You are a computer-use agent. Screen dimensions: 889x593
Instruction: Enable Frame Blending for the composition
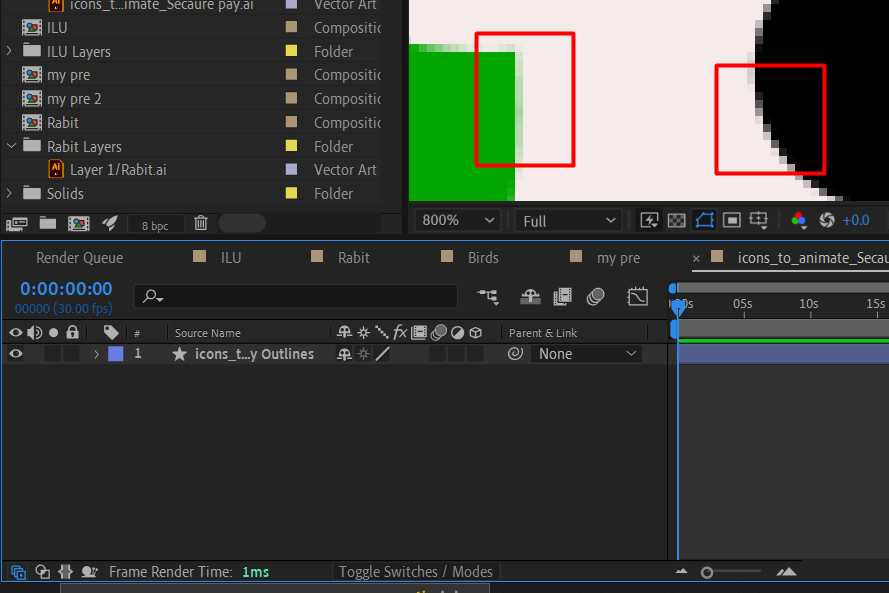tap(562, 296)
